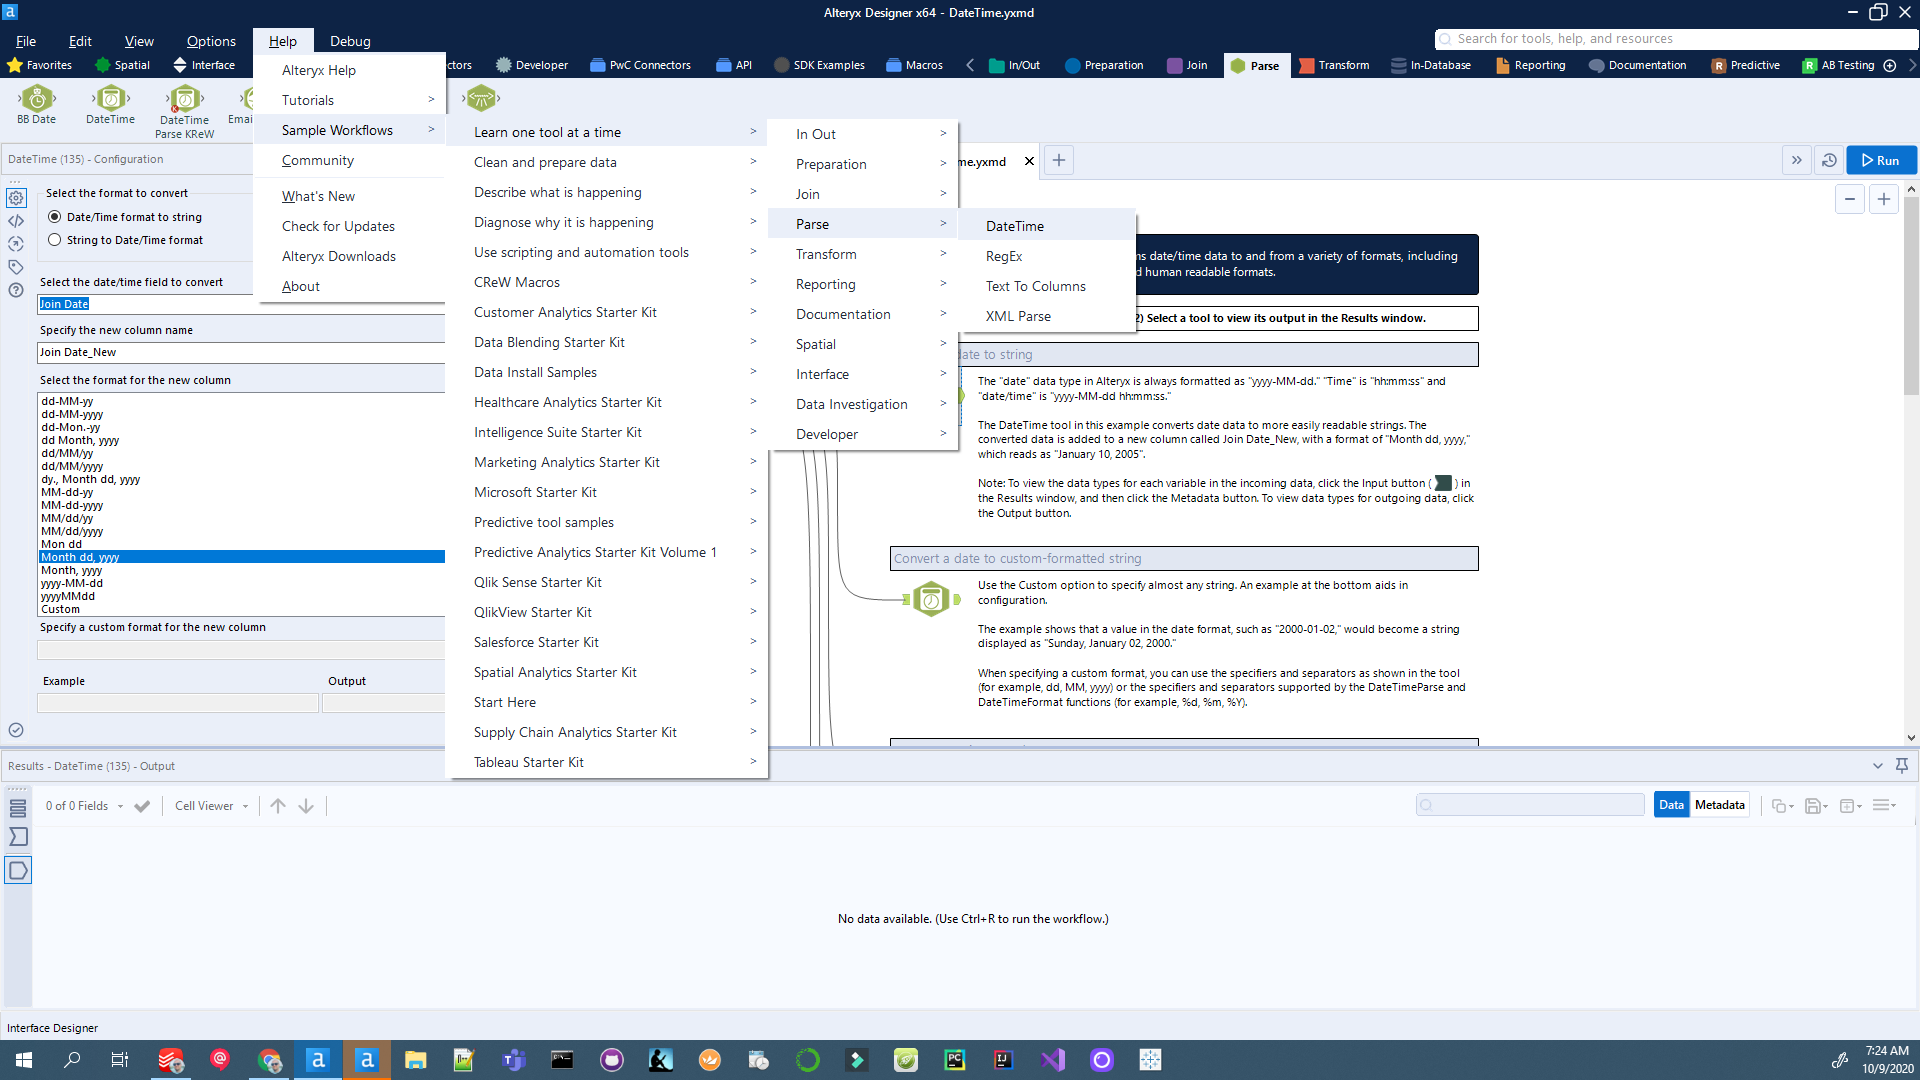Viewport: 1920px width, 1080px height.
Task: Click the Run button
Action: click(1881, 160)
